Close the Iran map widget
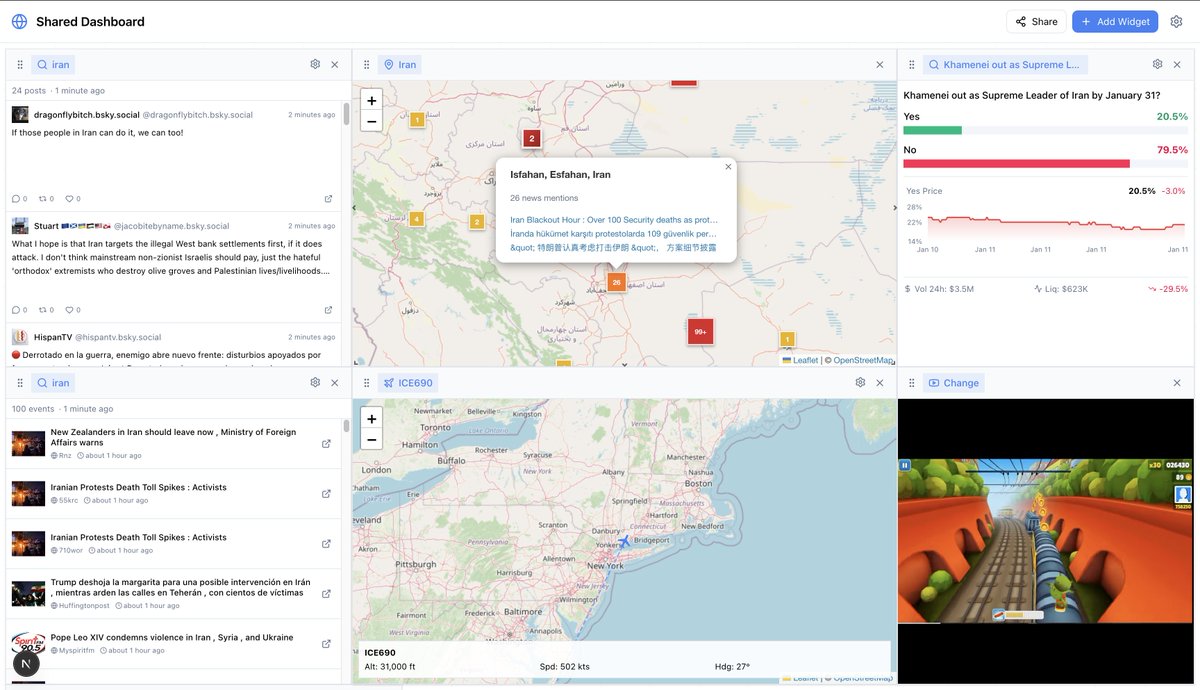Image resolution: width=1200 pixels, height=690 pixels. (880, 64)
